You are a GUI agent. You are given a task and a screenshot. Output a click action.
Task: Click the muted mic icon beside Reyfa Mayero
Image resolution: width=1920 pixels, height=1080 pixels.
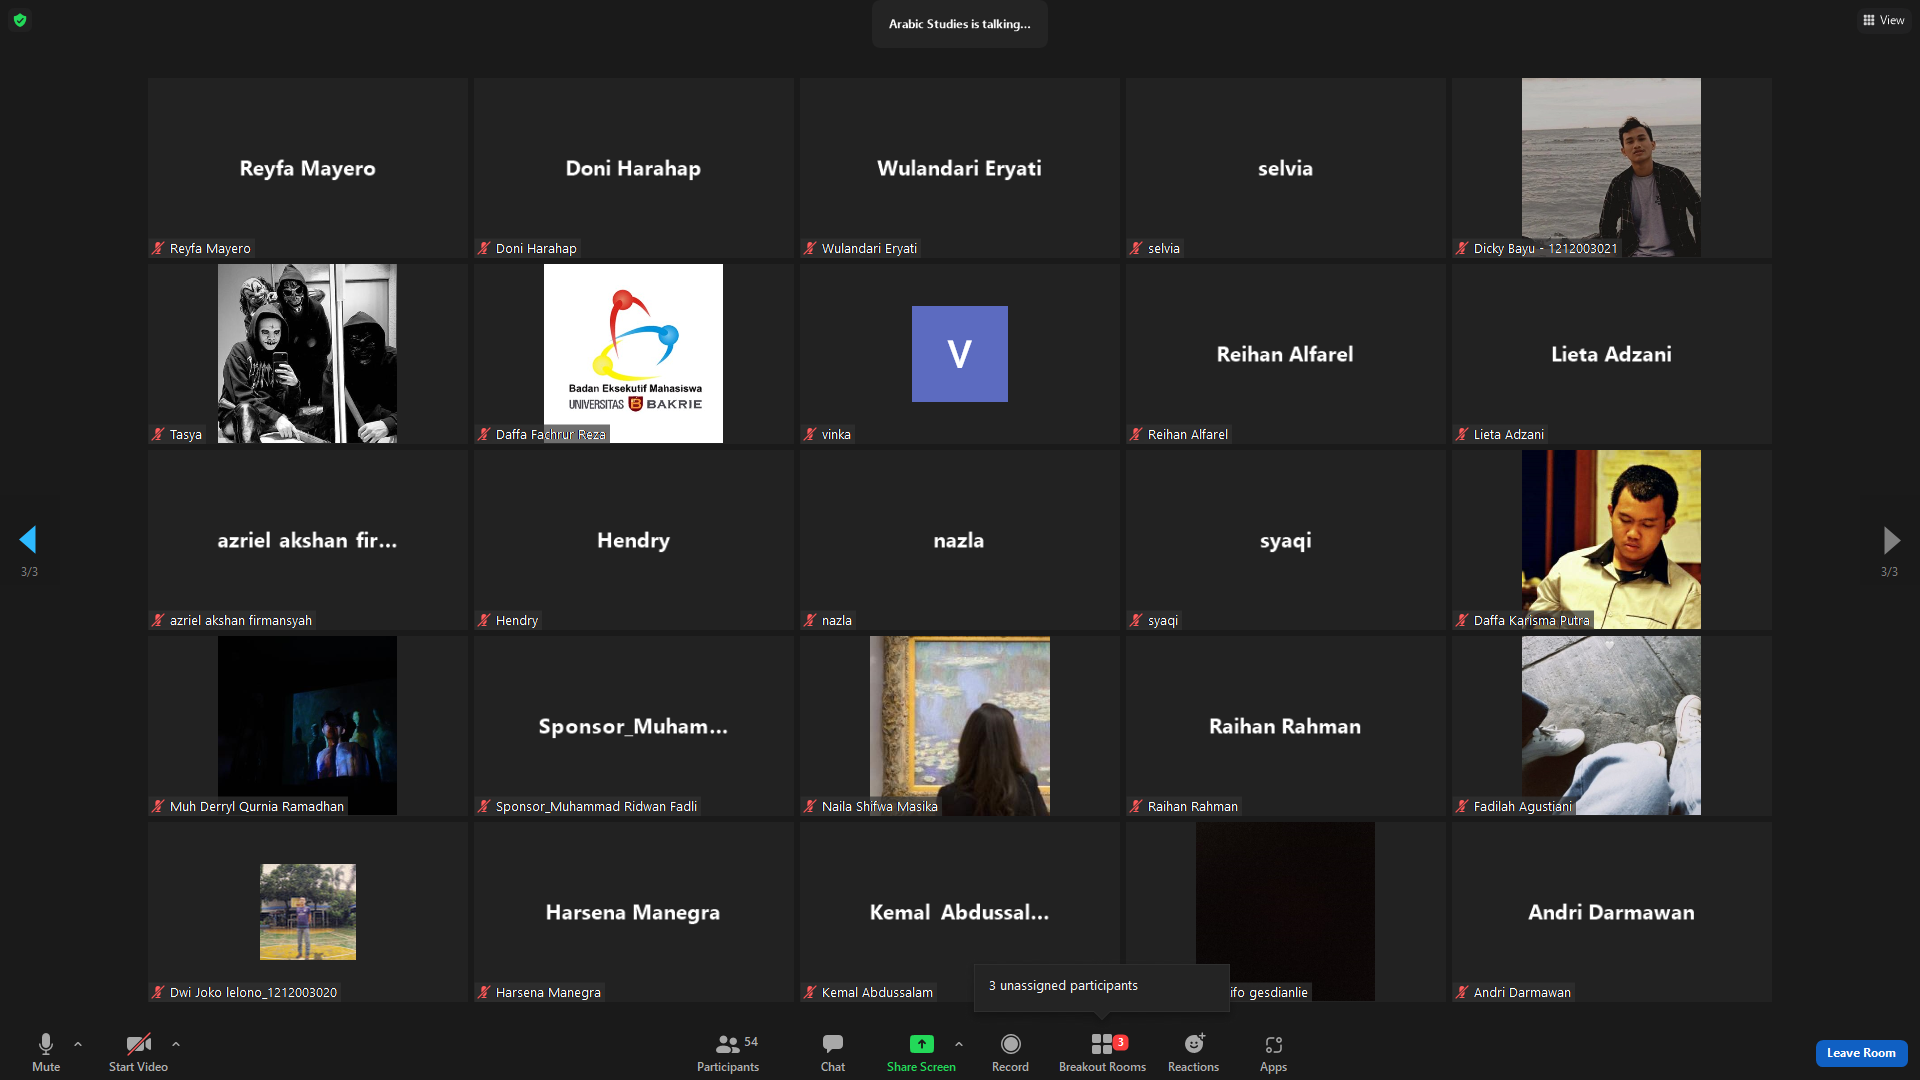pos(158,248)
